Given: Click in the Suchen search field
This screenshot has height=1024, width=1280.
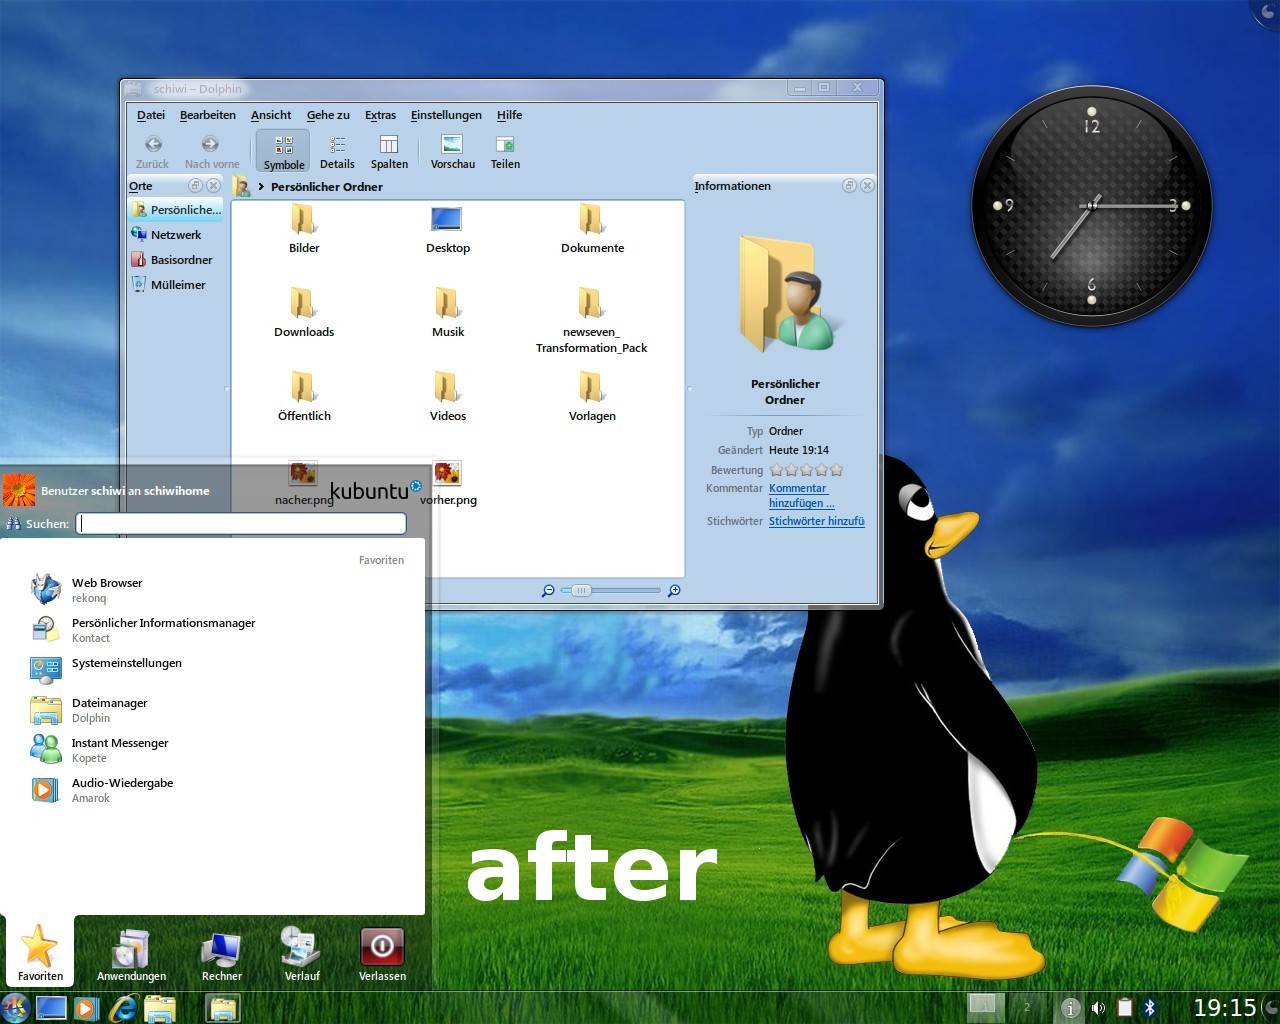Looking at the screenshot, I should 242,524.
